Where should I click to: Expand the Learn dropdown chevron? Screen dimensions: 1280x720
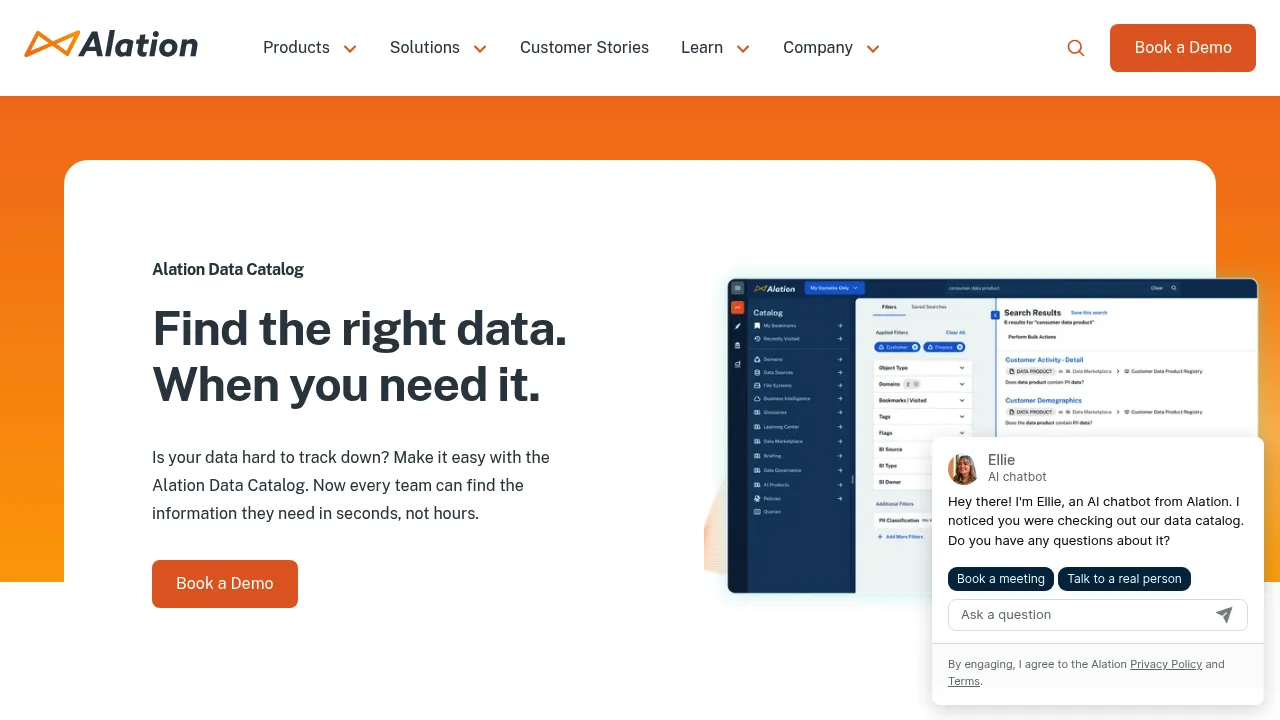[x=743, y=49]
